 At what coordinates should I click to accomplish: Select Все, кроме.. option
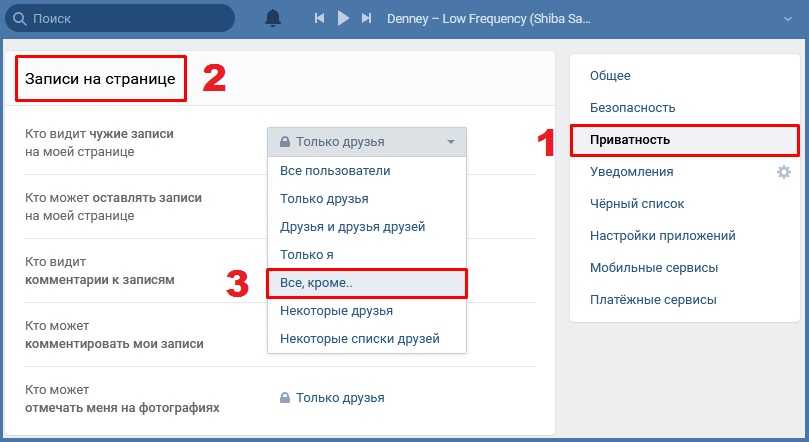(367, 283)
